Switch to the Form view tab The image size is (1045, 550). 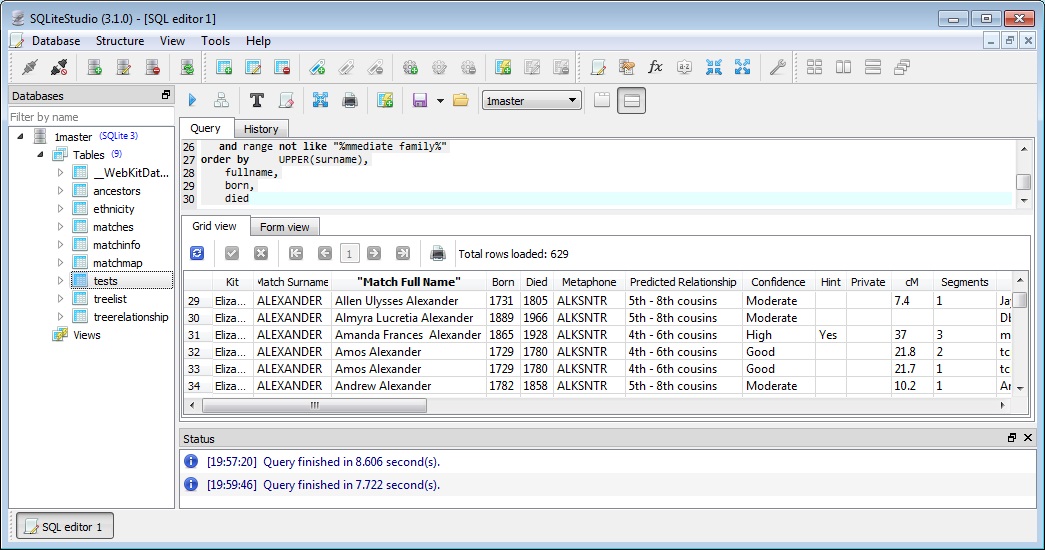coord(285,227)
